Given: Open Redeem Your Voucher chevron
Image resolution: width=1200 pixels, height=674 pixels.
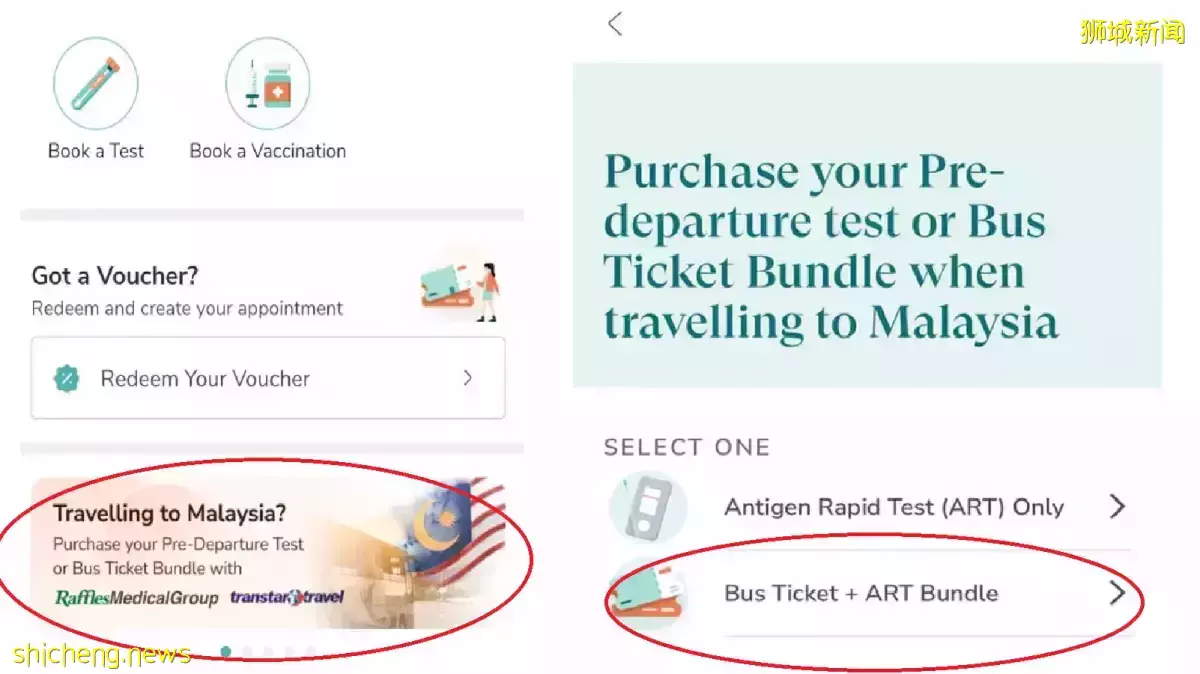Looking at the screenshot, I should [x=467, y=378].
